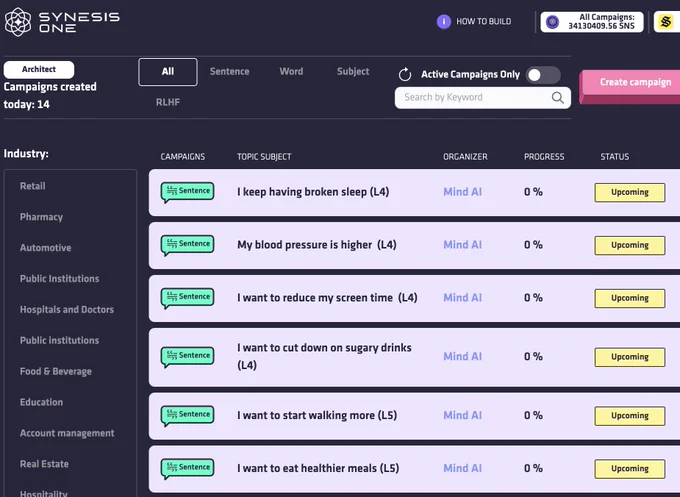This screenshot has height=497, width=680.
Task: Click Sentence badge for broken sleep campaign
Action: (187, 192)
